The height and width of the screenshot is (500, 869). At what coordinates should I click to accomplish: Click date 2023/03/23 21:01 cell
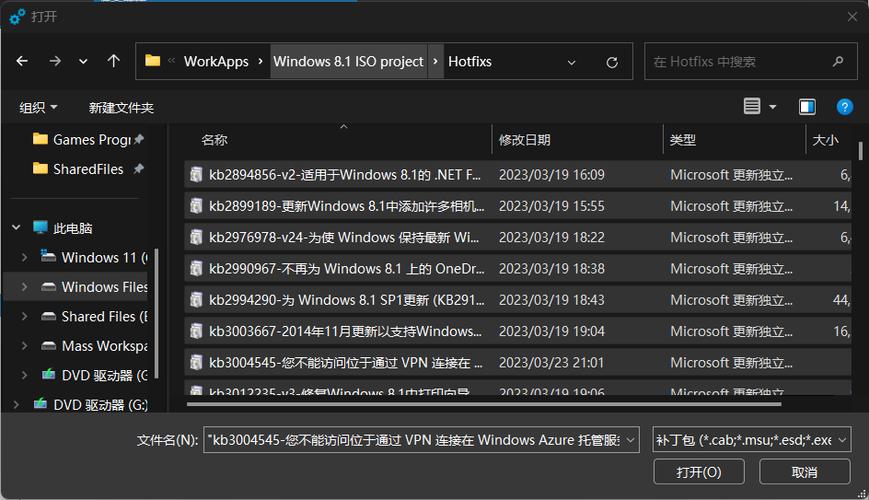click(551, 363)
